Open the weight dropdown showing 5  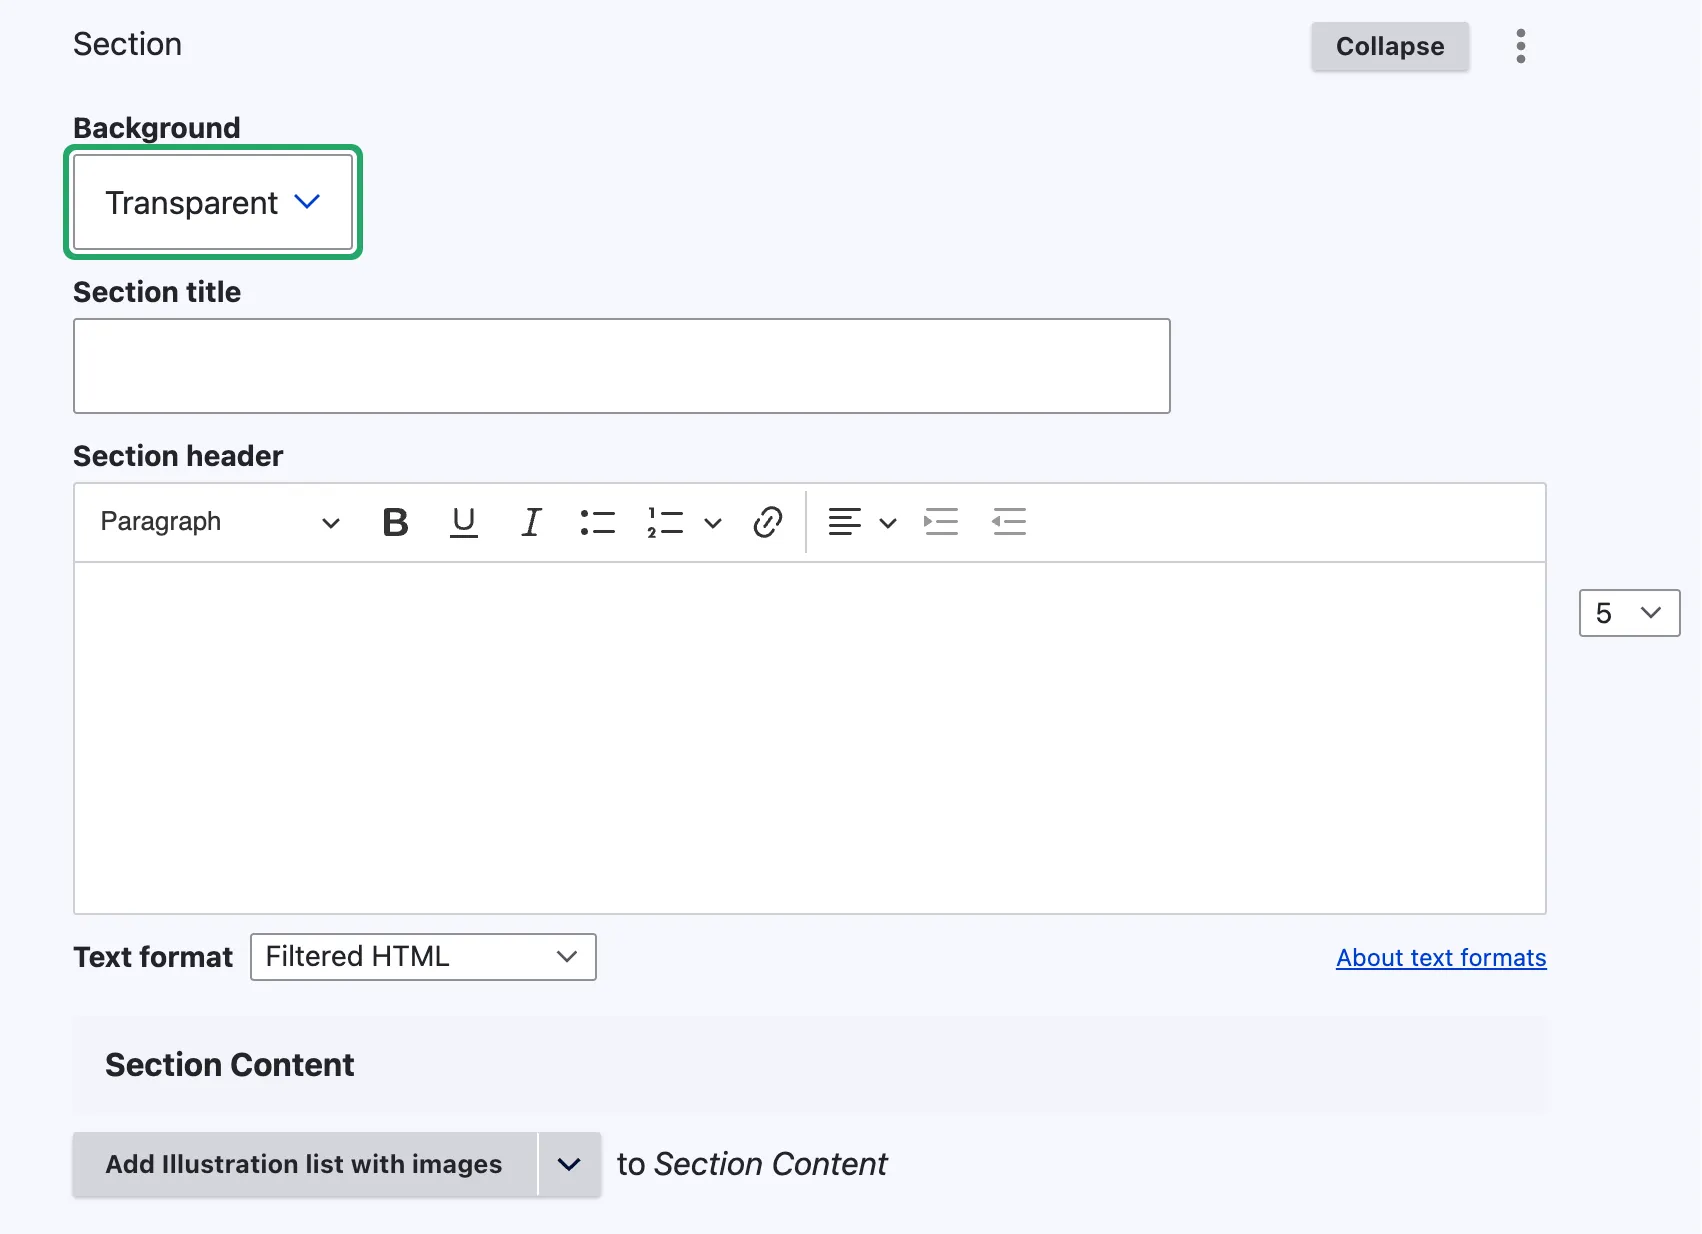[x=1629, y=613]
